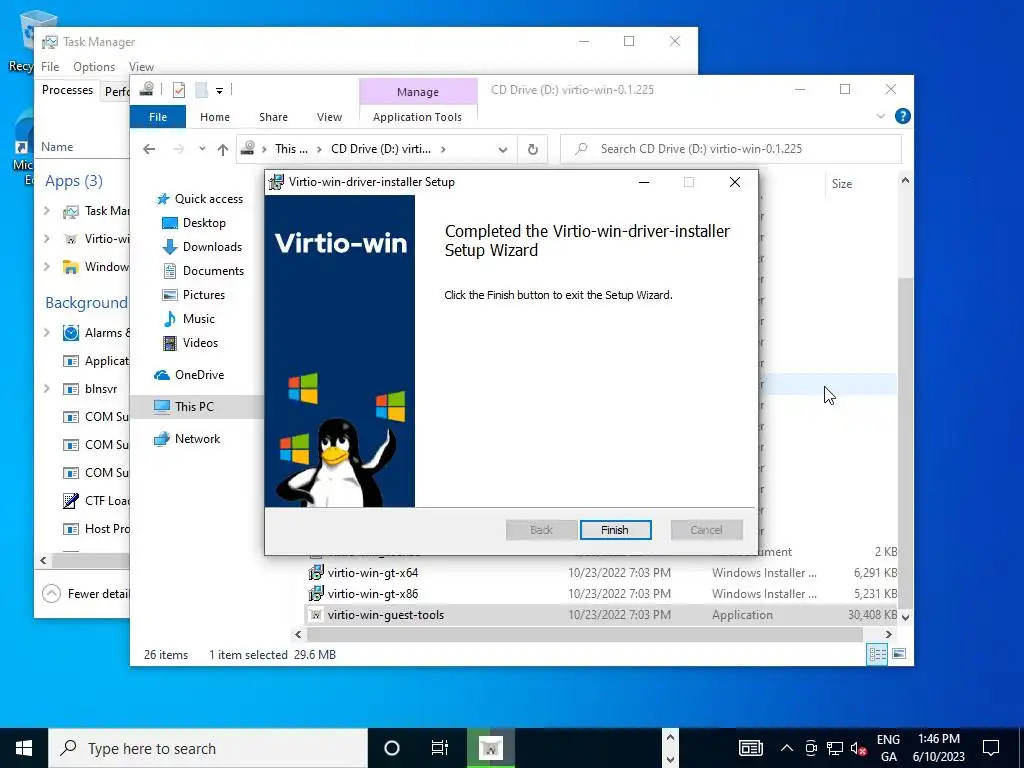The width and height of the screenshot is (1024, 768).
Task: Open the View ribbon tab in Explorer
Action: pyautogui.click(x=329, y=117)
